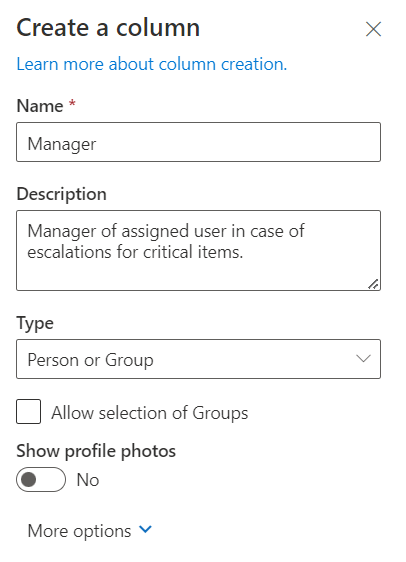This screenshot has height=562, width=406.
Task: Click the No label beside the toggle
Action: tap(88, 480)
